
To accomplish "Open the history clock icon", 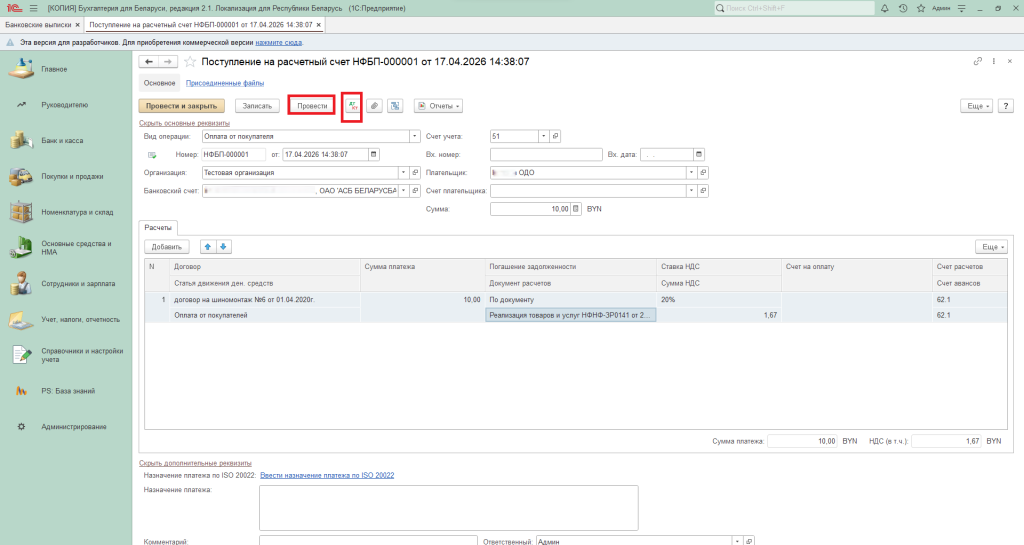I will [x=903, y=8].
